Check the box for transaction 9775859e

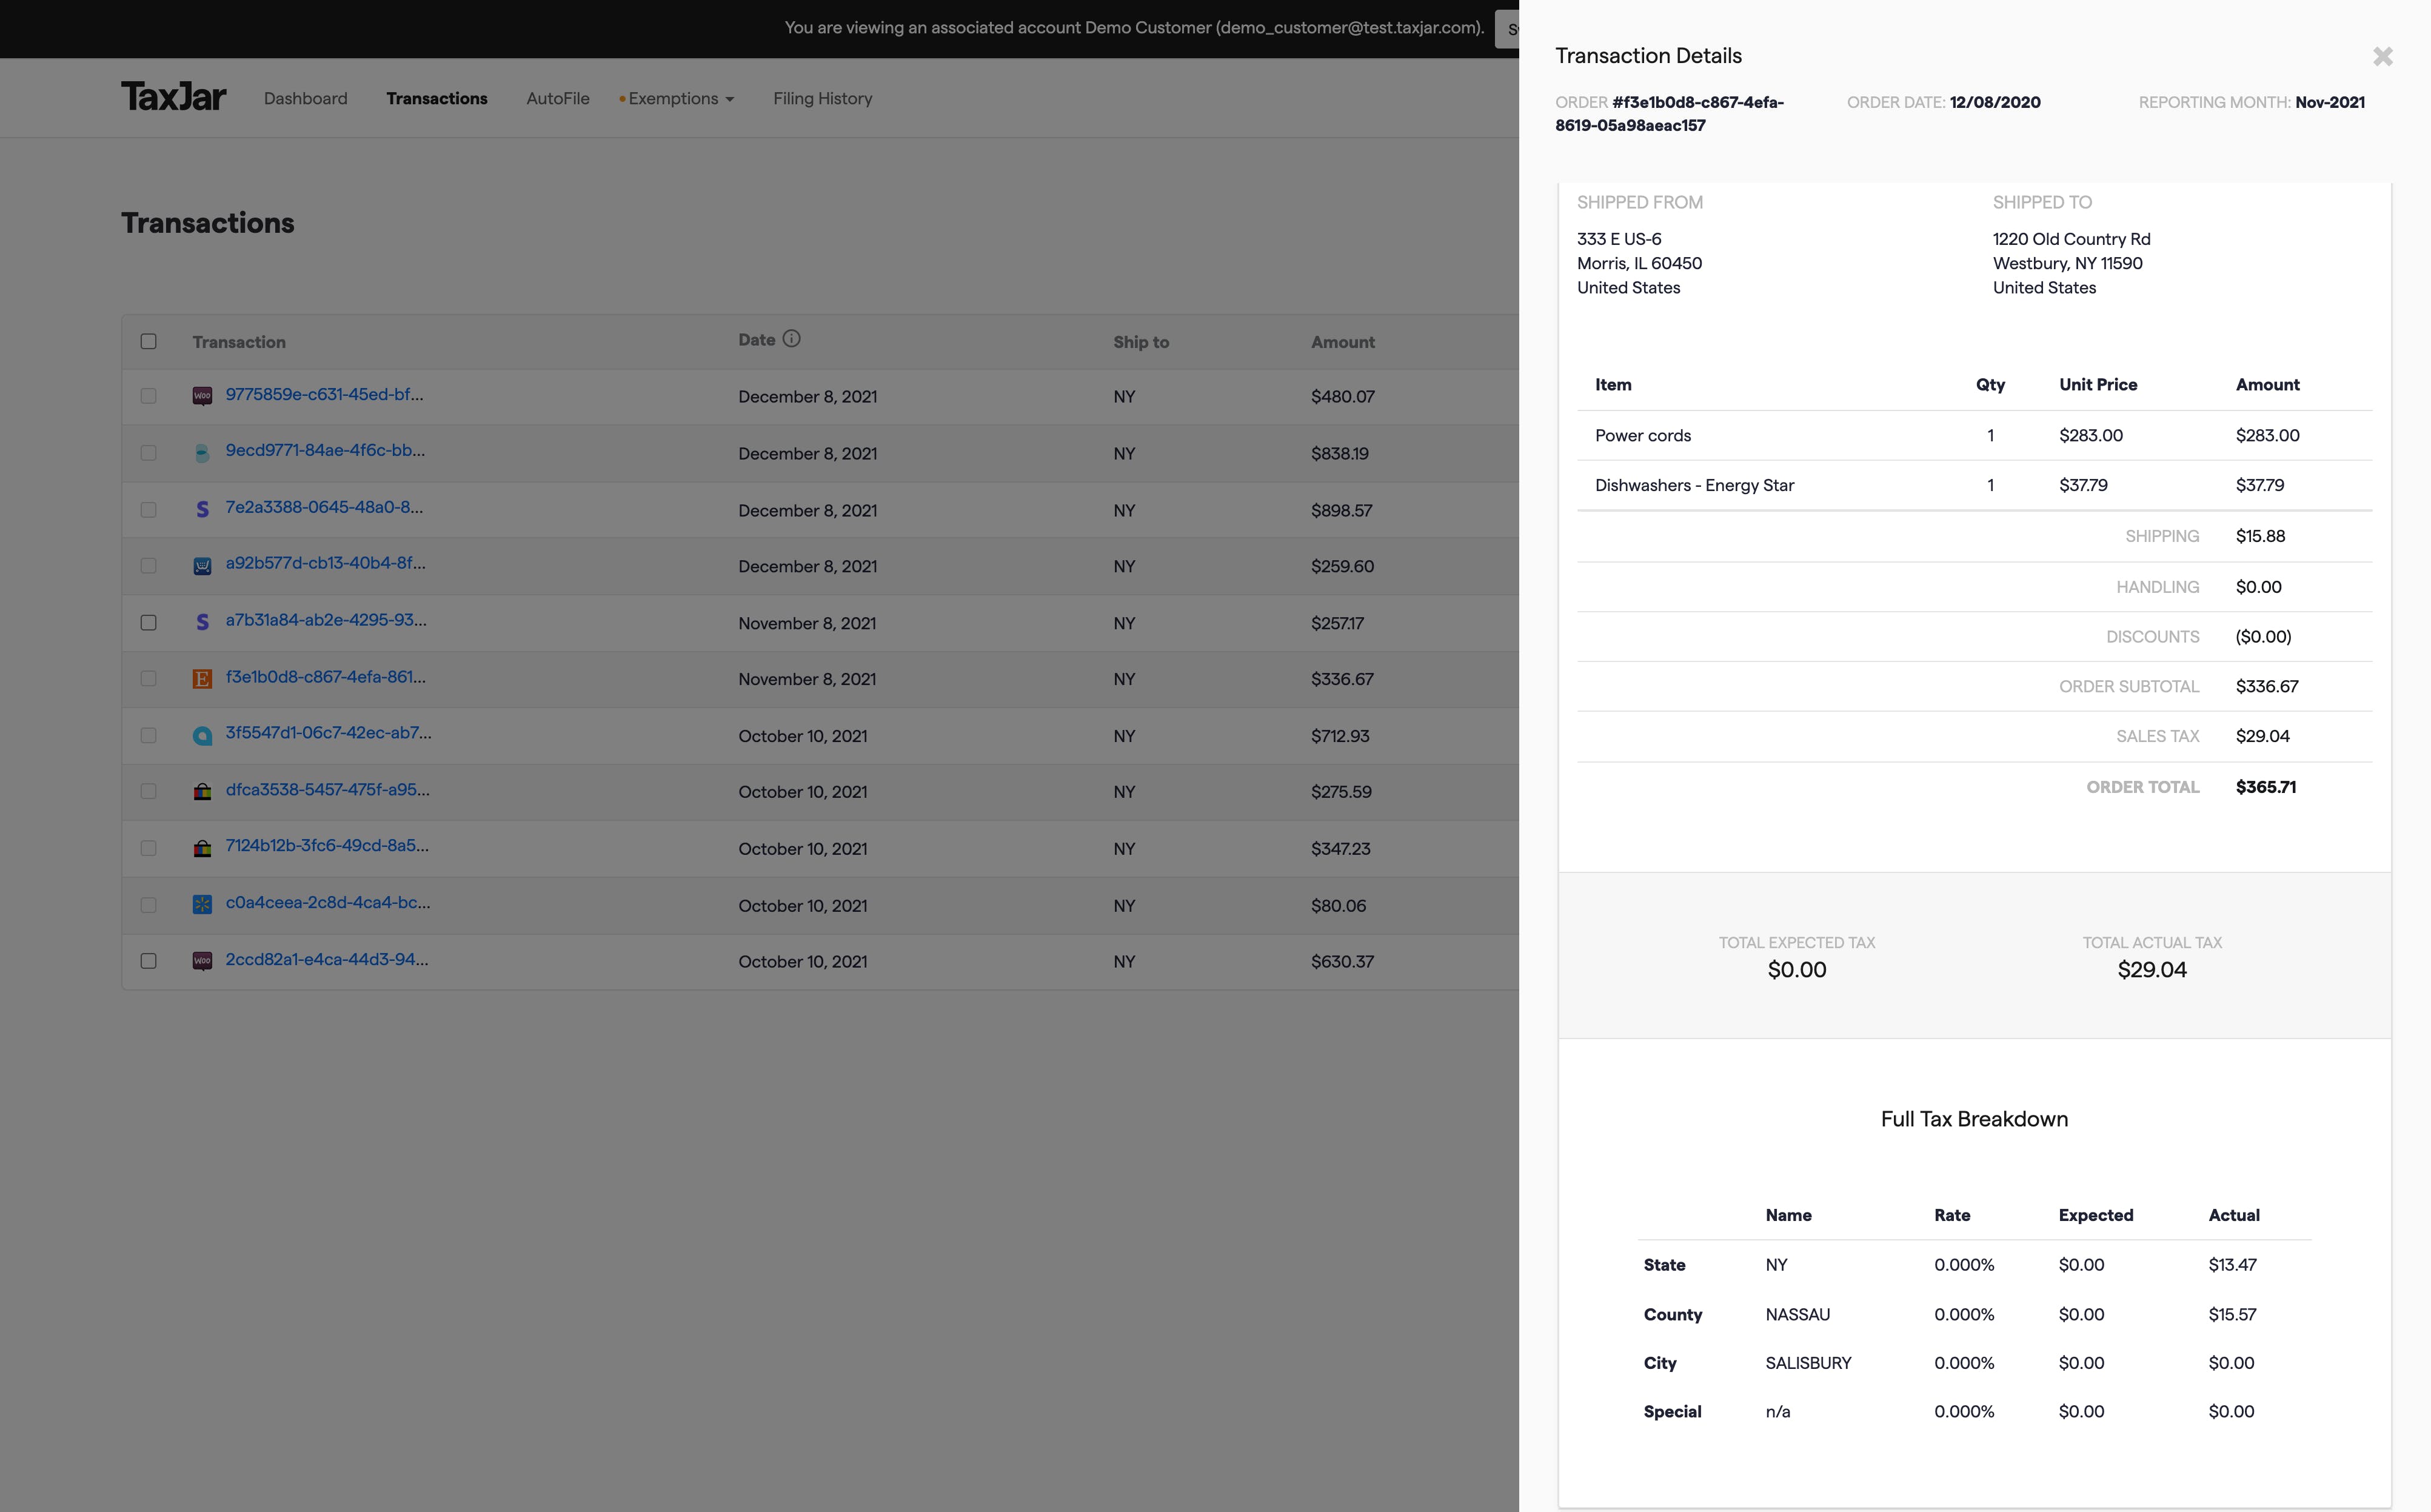click(x=148, y=396)
